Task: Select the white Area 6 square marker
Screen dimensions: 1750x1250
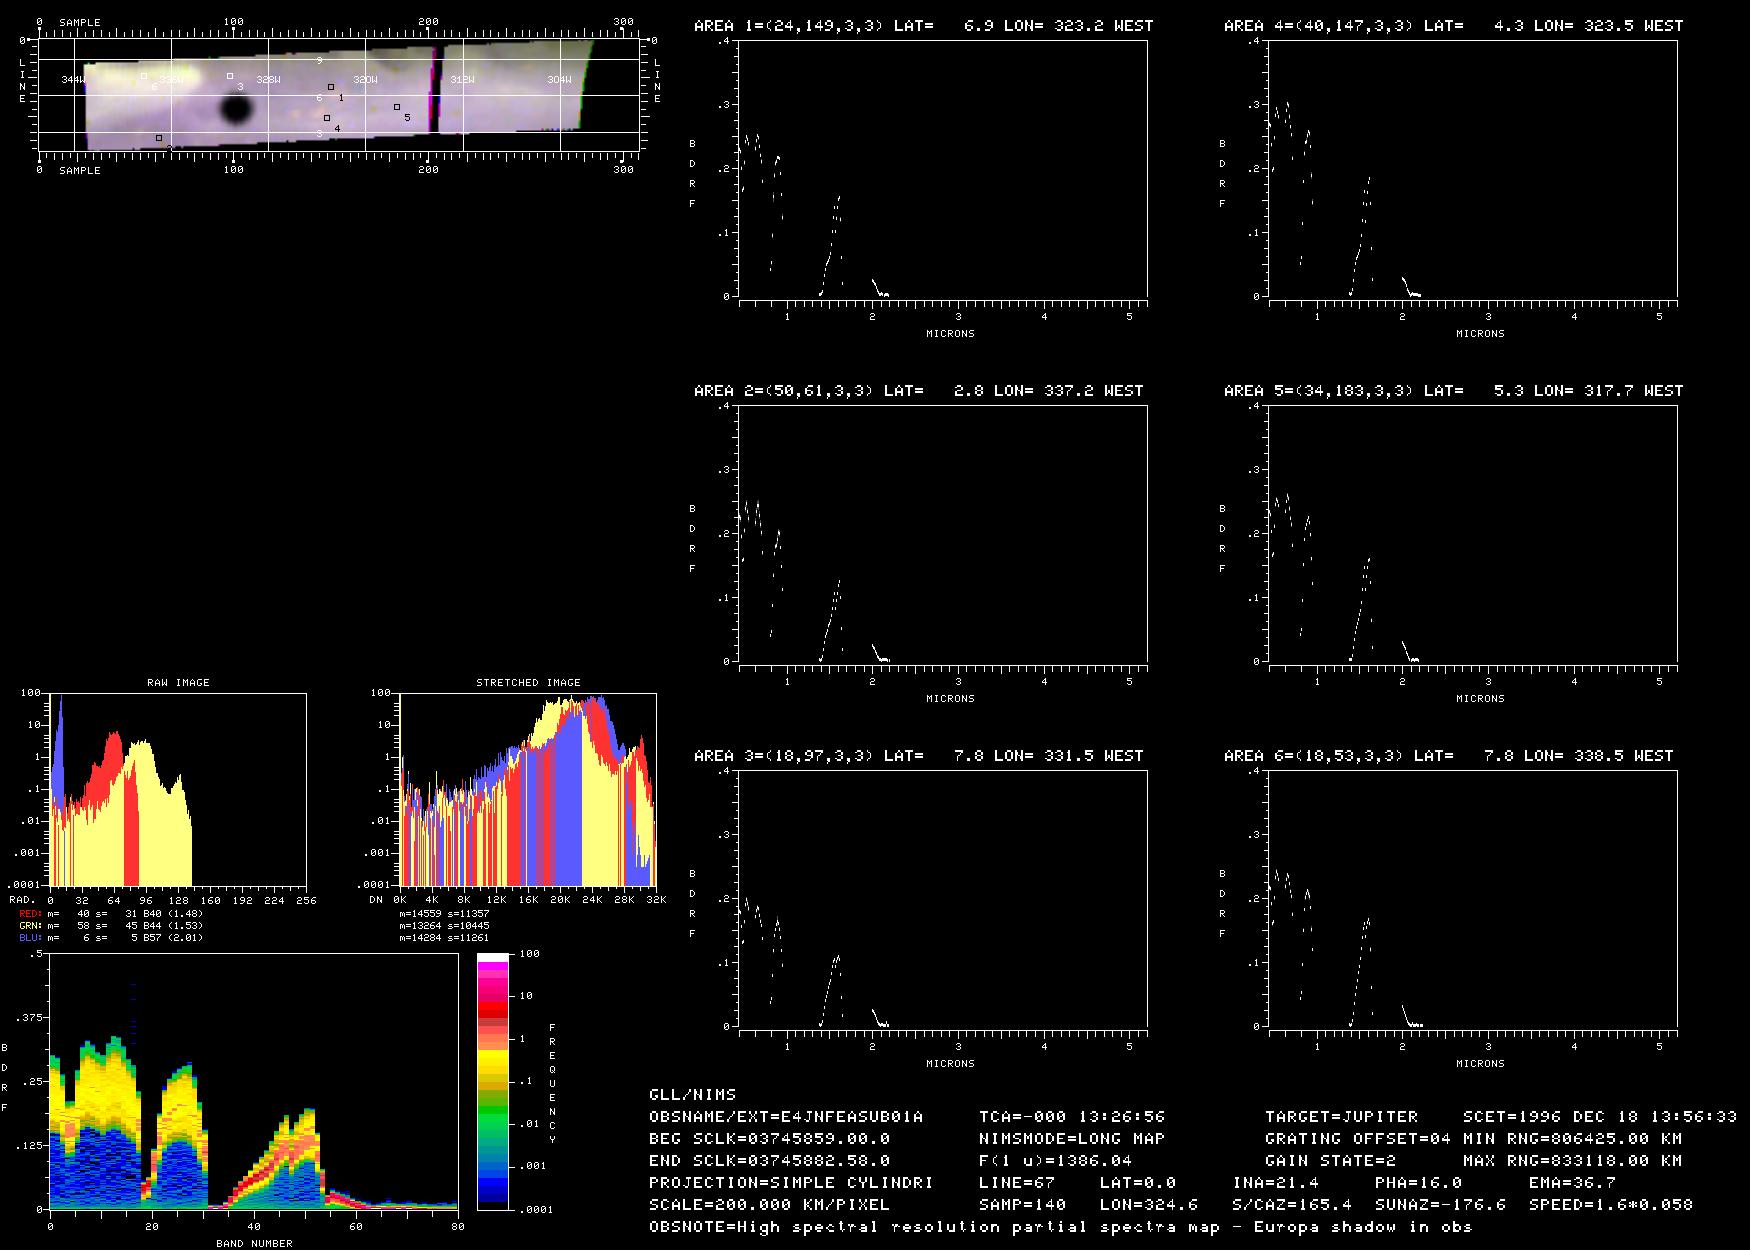Action: (x=144, y=76)
